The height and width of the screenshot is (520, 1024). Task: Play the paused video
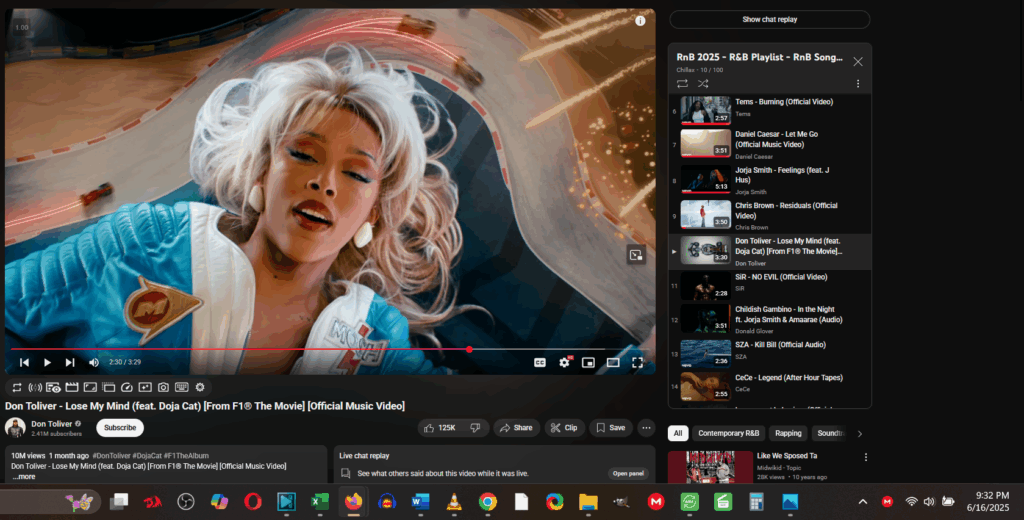[x=47, y=363]
